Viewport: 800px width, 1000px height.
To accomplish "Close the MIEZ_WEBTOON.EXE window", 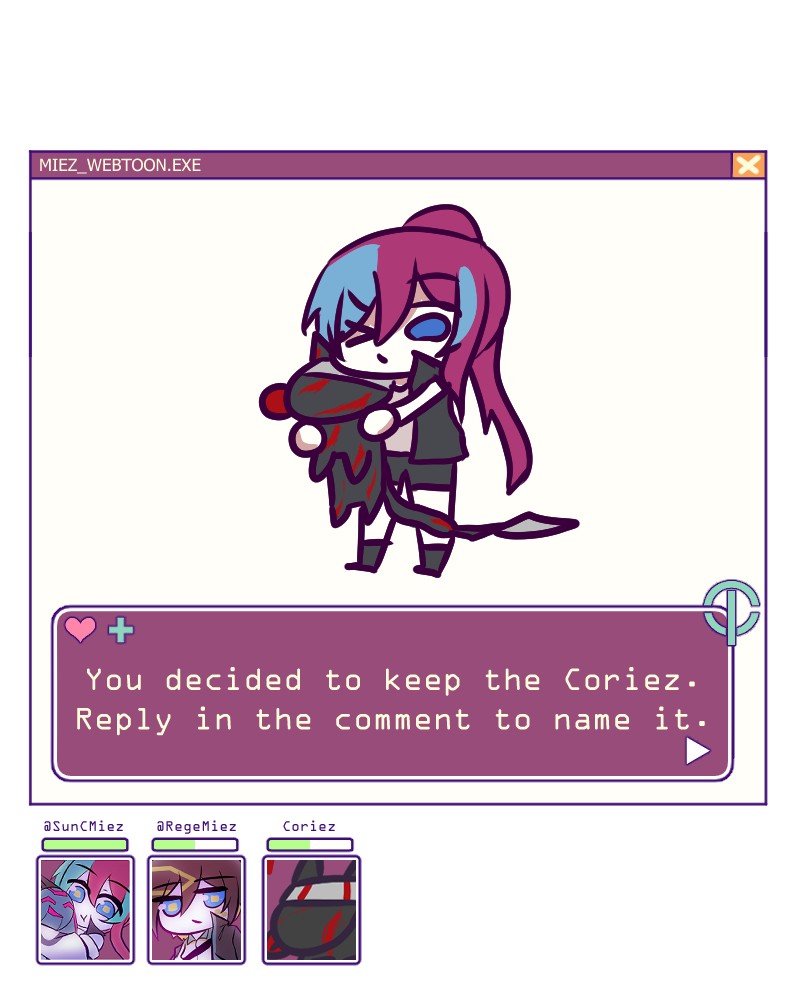I will [x=748, y=165].
